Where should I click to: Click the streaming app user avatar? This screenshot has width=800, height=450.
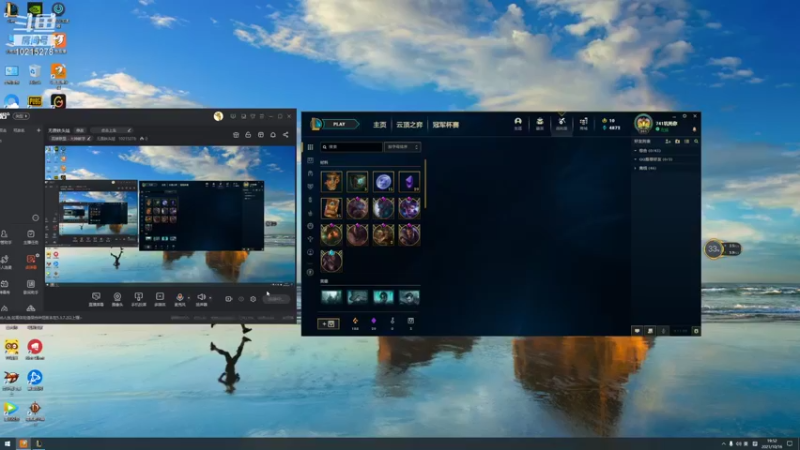coord(218,116)
